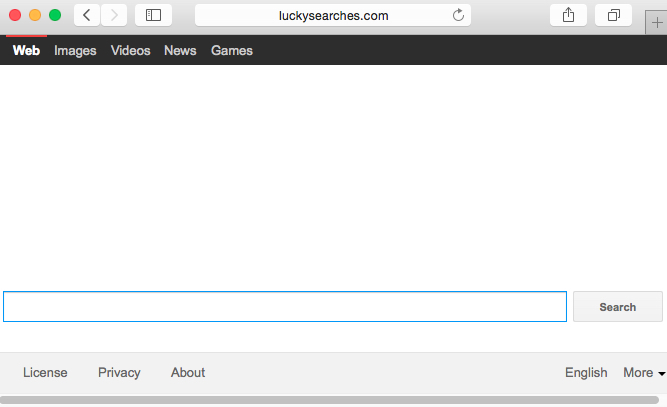Switch to the Images tab

(75, 51)
